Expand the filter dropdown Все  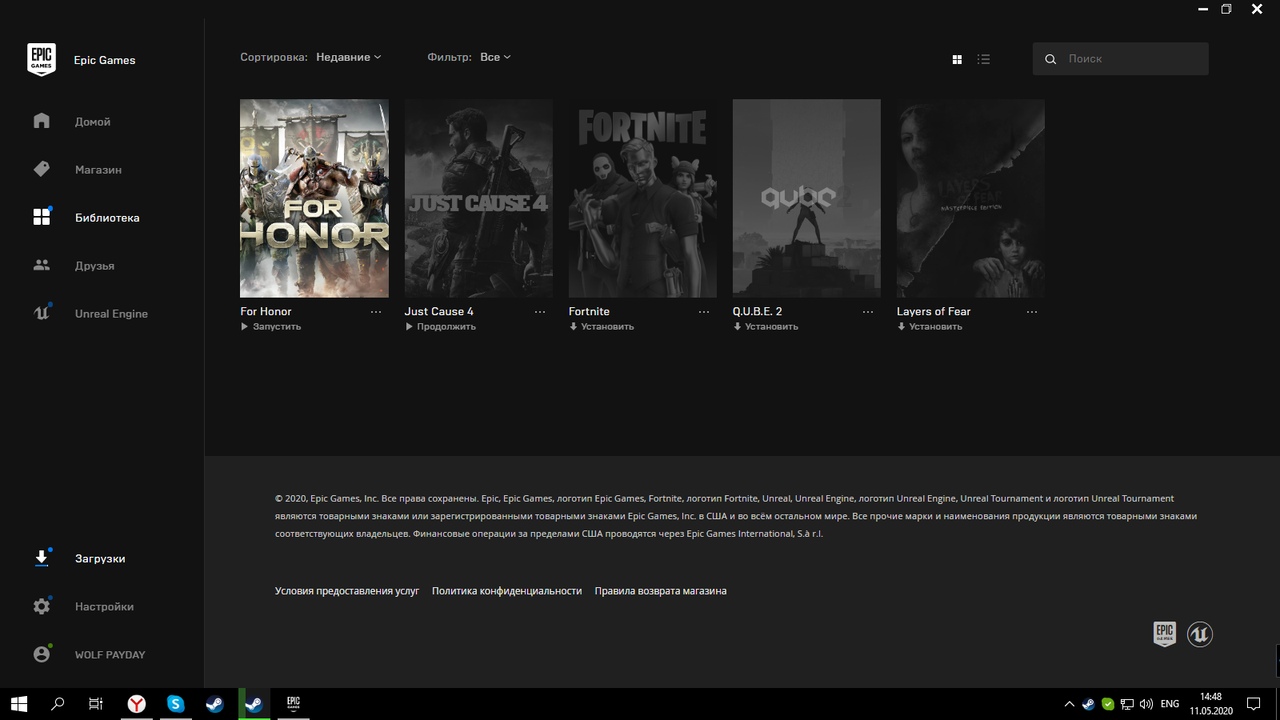click(495, 57)
